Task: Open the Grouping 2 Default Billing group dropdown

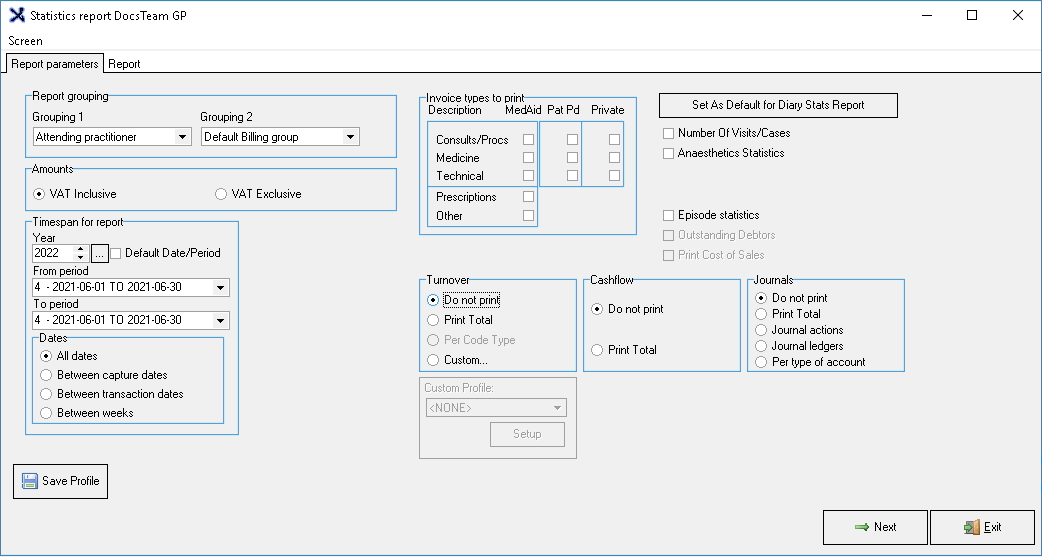Action: [350, 137]
